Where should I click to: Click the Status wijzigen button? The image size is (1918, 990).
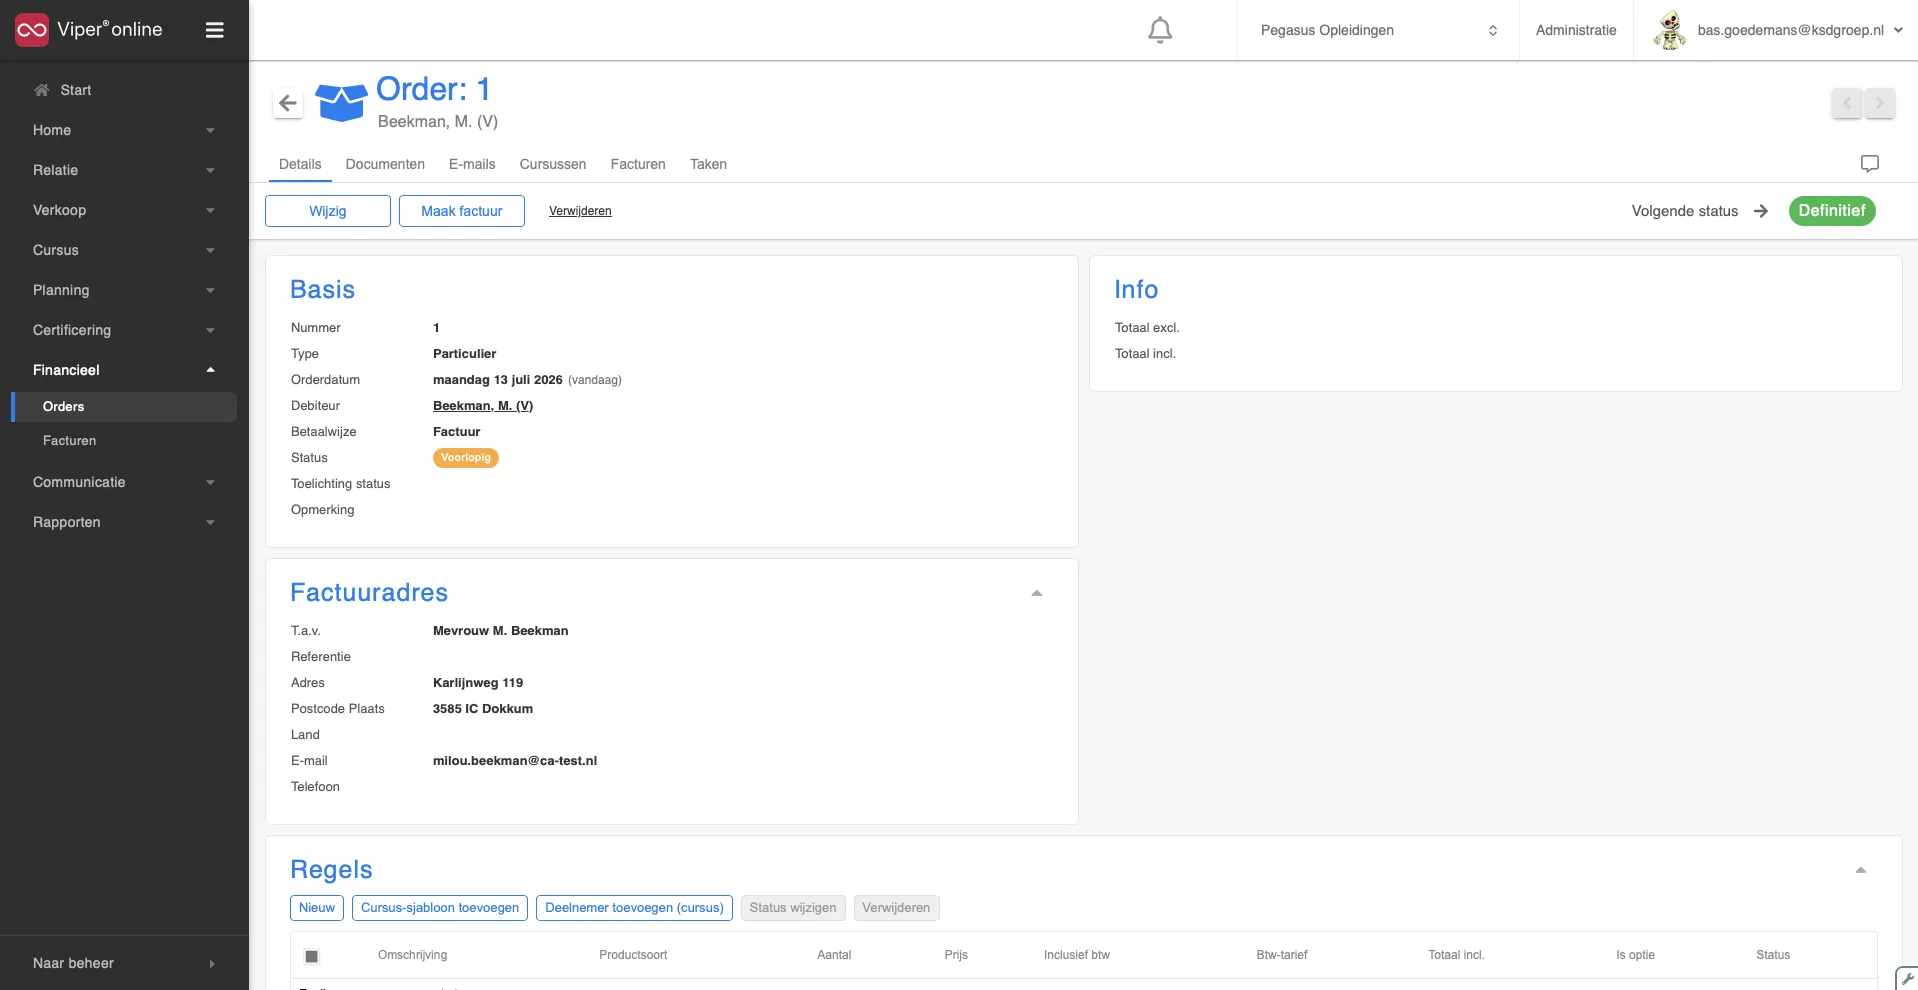click(x=793, y=908)
